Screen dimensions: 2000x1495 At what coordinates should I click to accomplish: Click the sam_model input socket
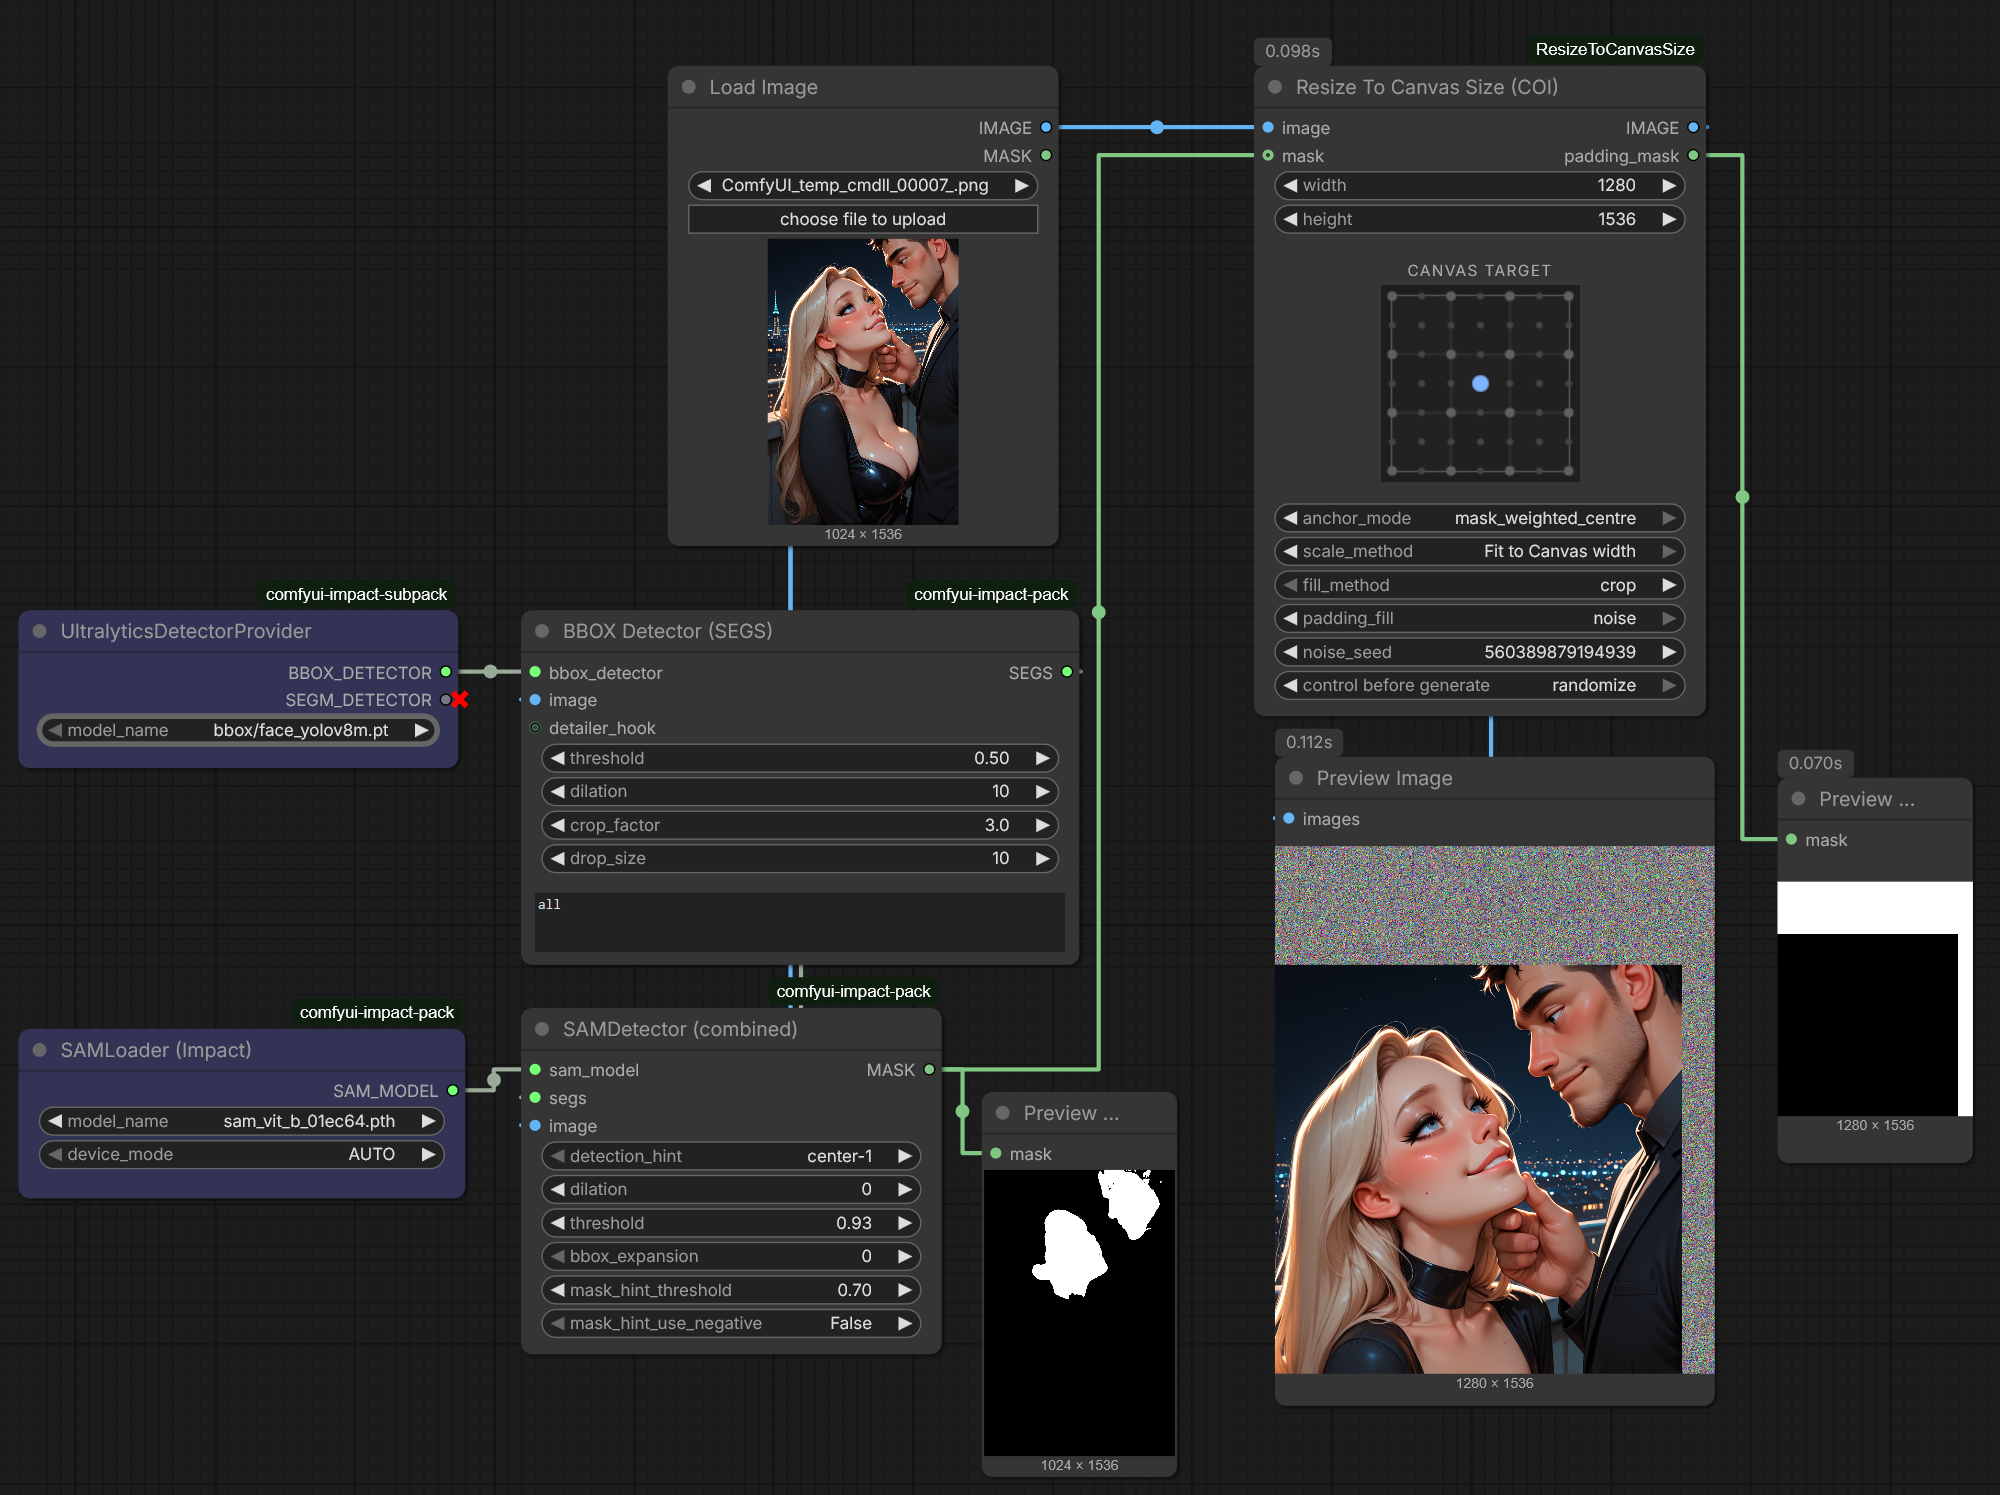click(x=535, y=1070)
